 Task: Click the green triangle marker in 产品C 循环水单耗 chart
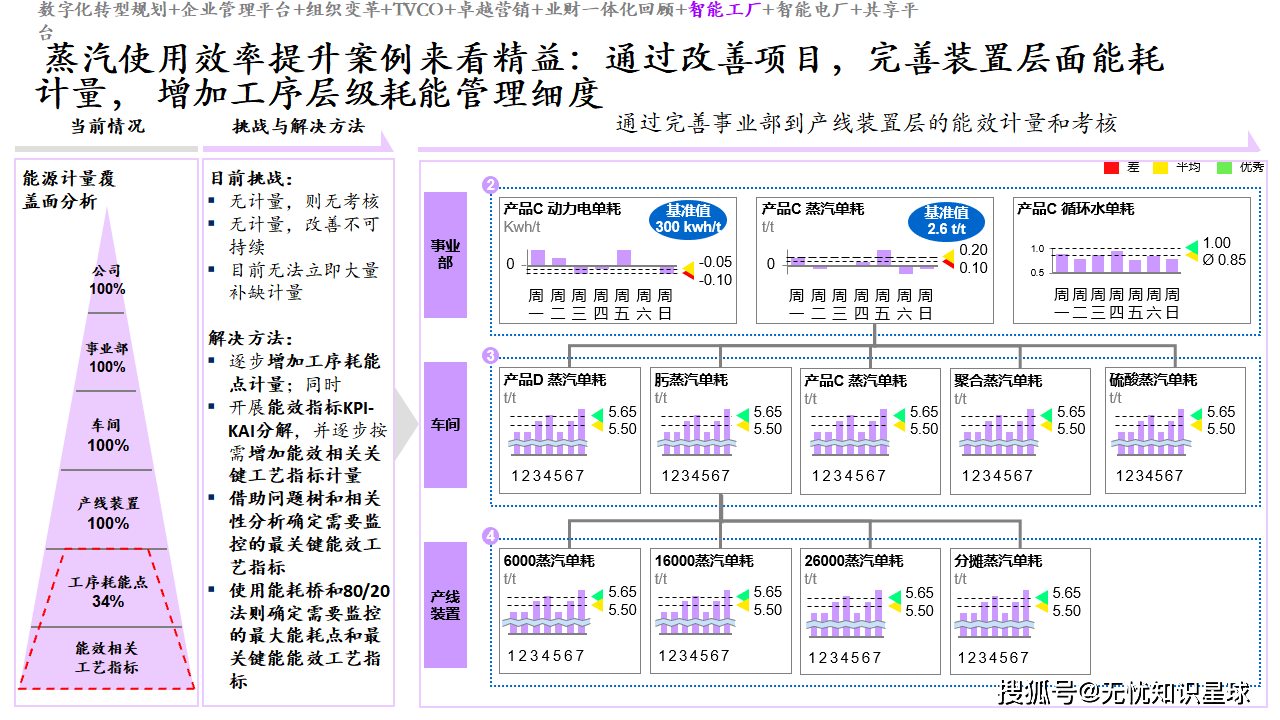(x=1191, y=247)
